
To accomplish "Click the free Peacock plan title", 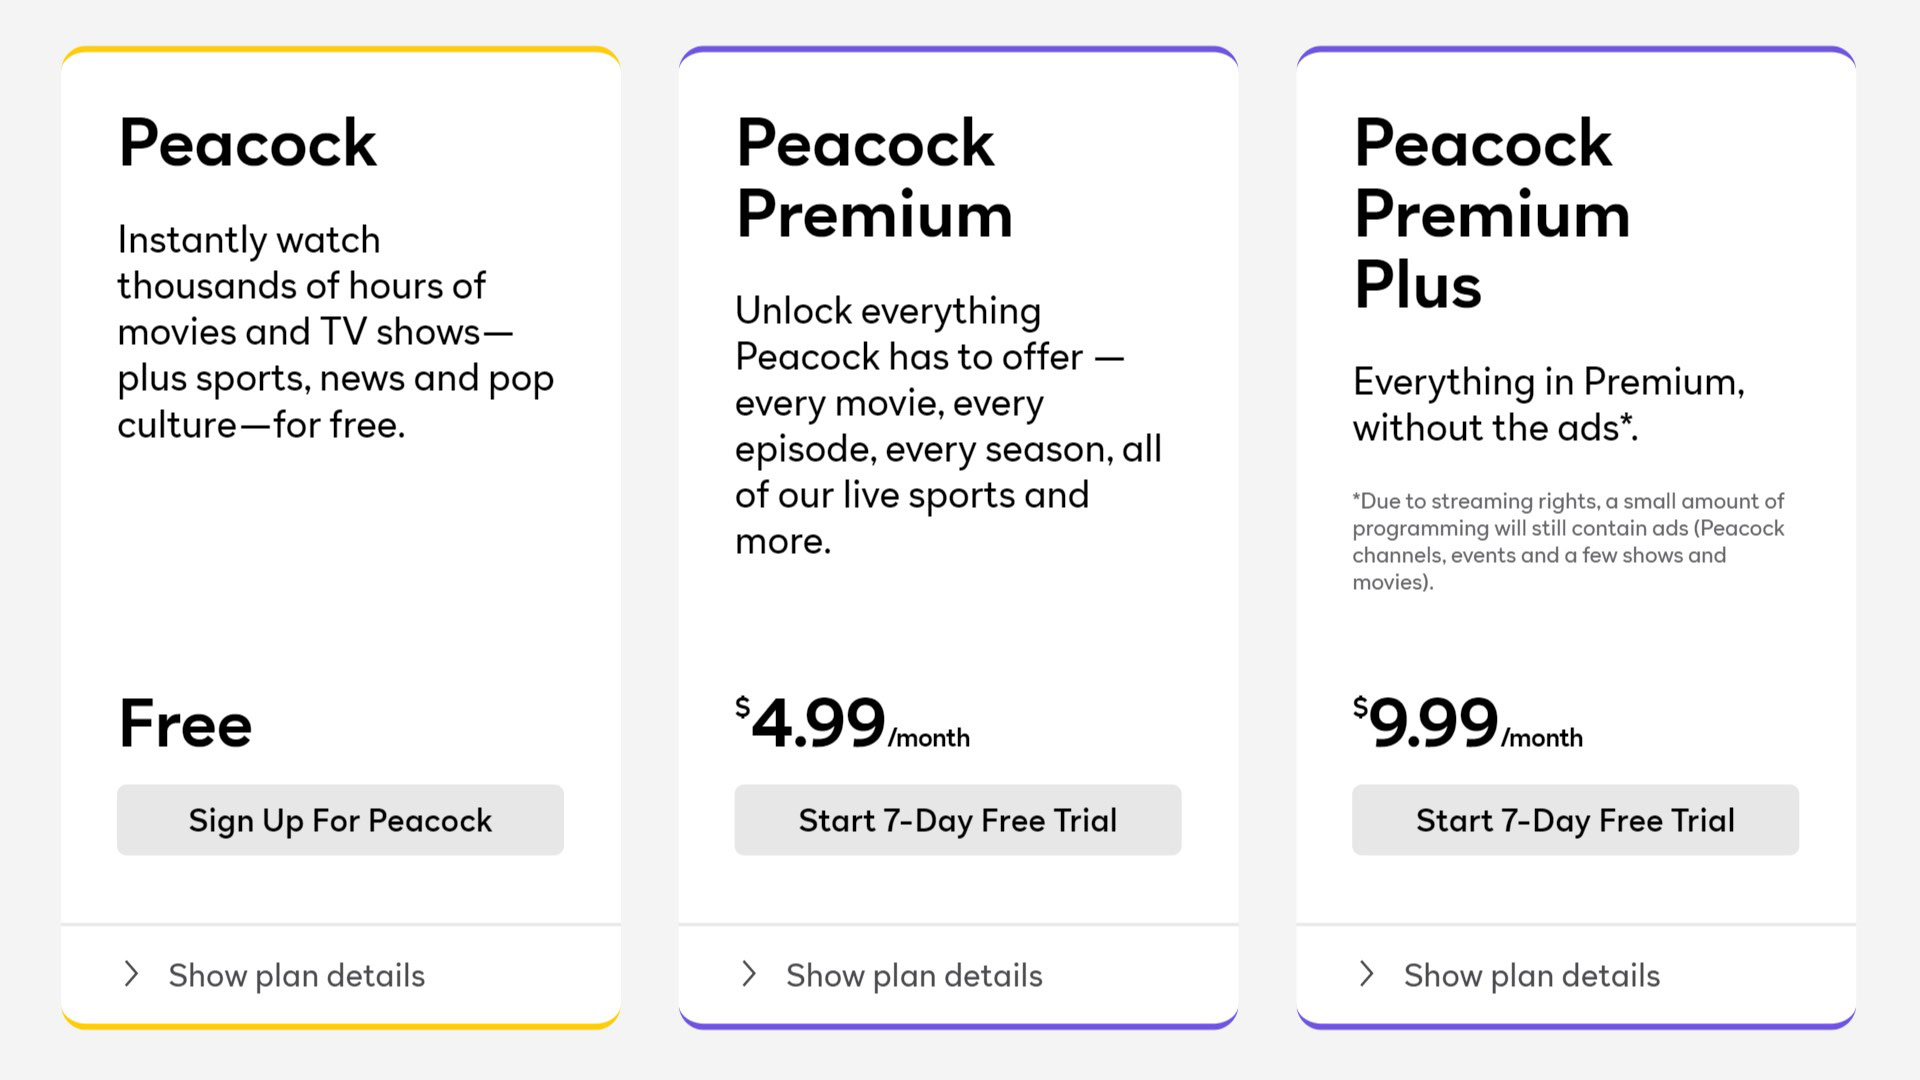I will click(x=247, y=143).
